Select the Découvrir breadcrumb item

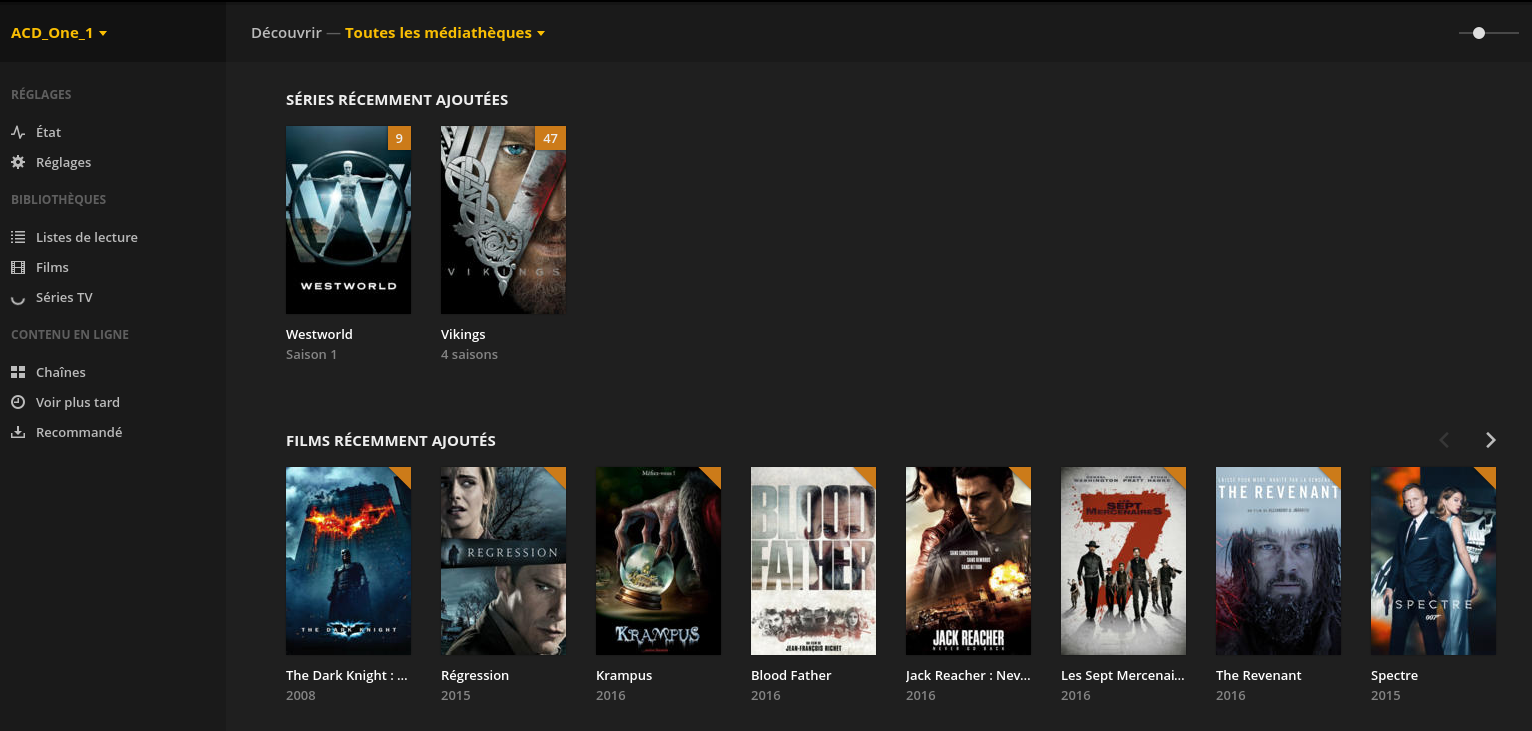(286, 33)
